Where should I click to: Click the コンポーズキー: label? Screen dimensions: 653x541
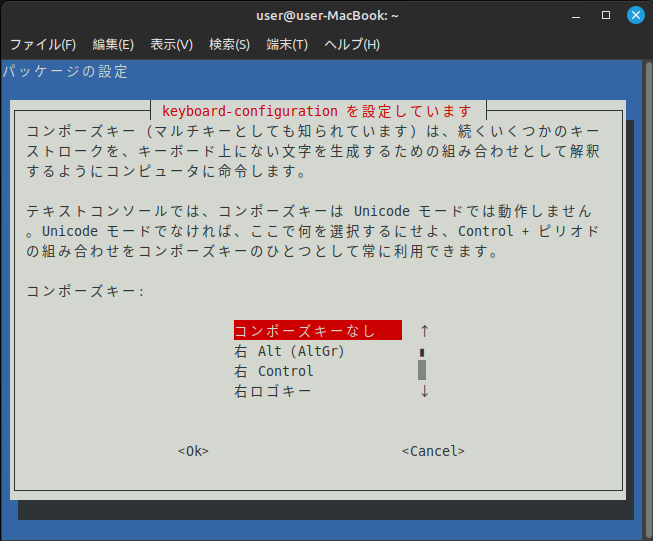pos(85,291)
